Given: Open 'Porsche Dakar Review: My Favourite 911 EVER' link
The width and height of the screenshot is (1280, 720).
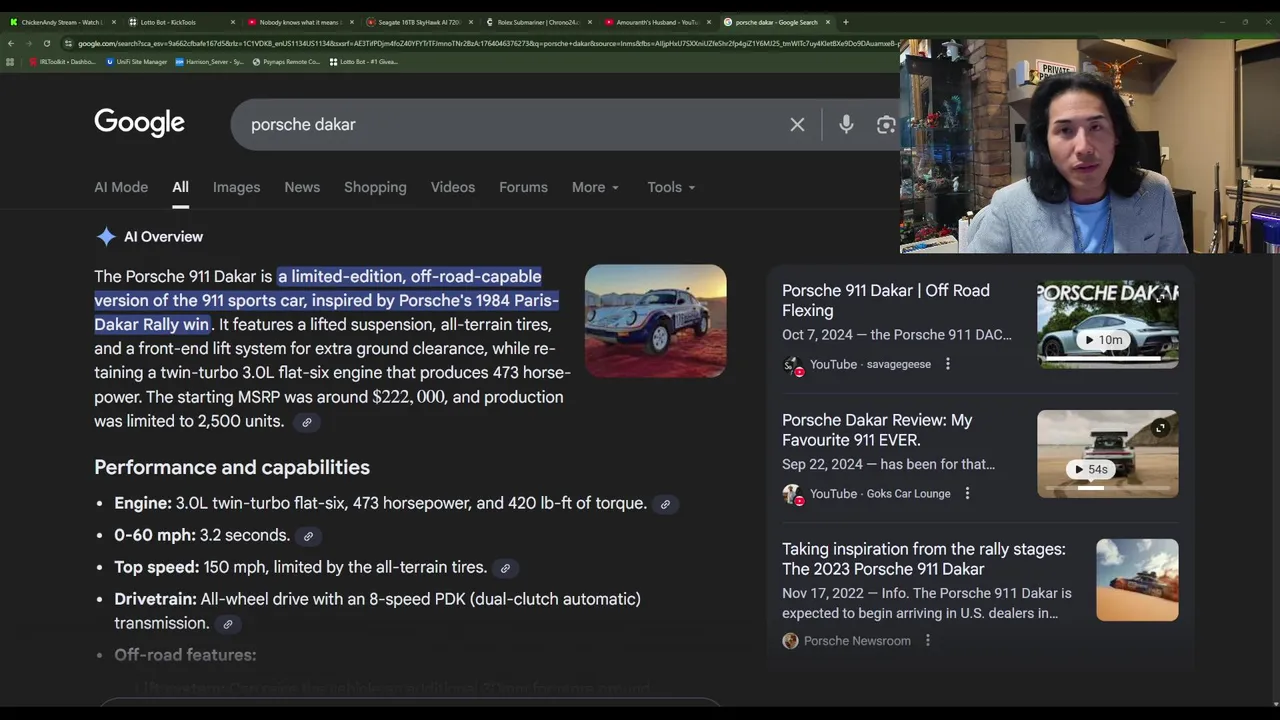Looking at the screenshot, I should [x=877, y=430].
